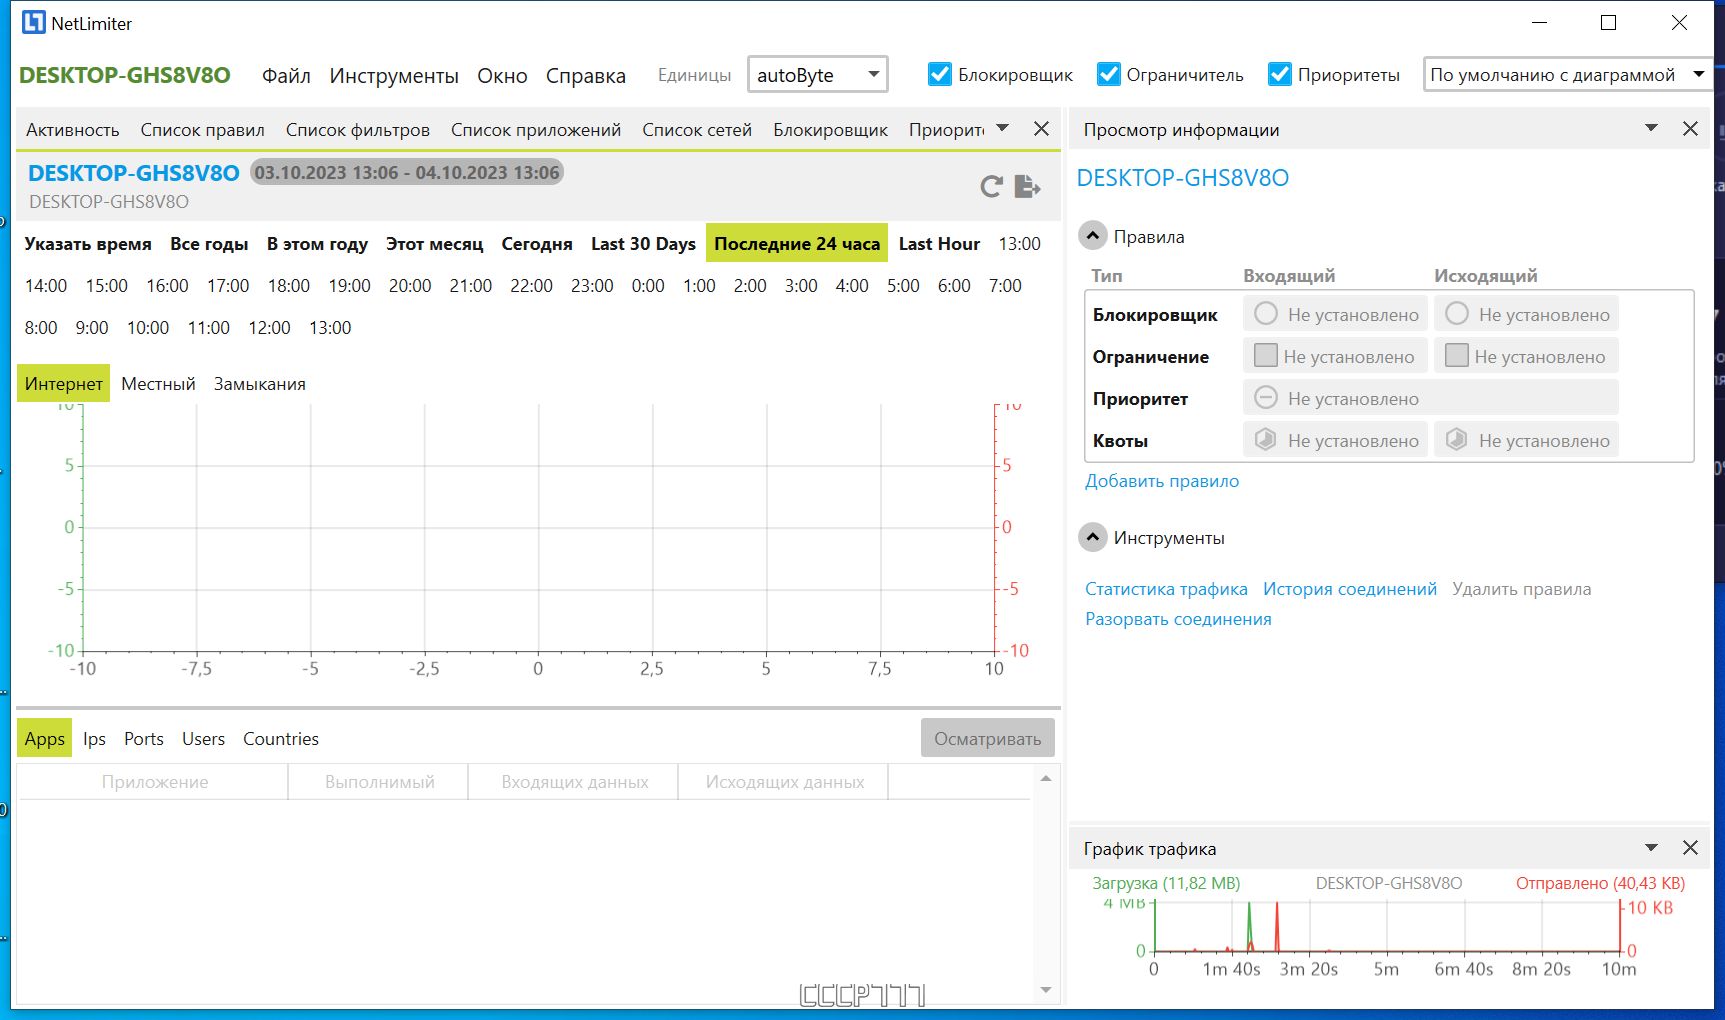This screenshot has width=1725, height=1020.
Task: Open История соединений link
Action: 1349,589
